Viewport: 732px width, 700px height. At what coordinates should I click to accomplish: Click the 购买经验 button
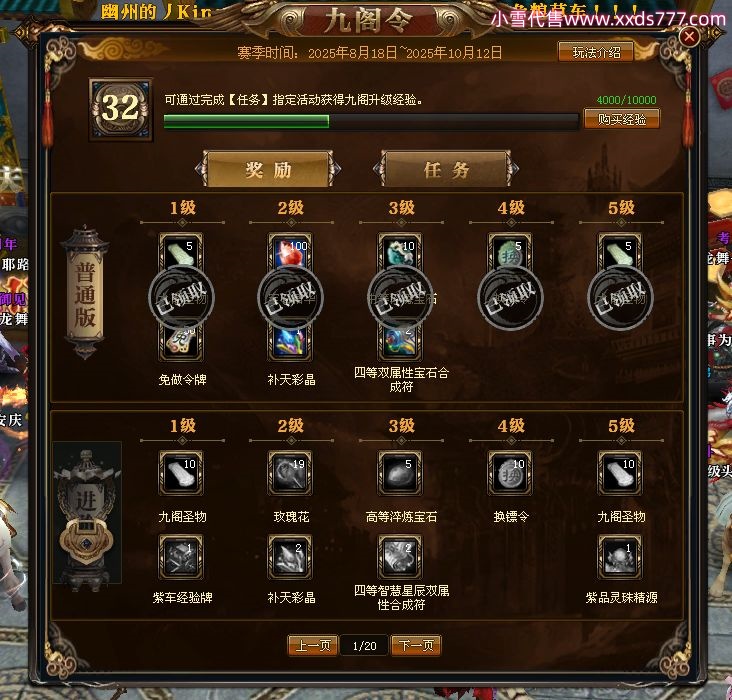622,119
